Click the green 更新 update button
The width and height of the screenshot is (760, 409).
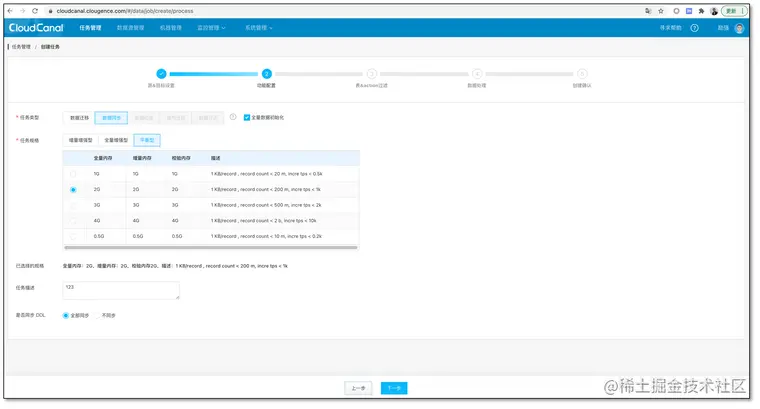click(734, 11)
